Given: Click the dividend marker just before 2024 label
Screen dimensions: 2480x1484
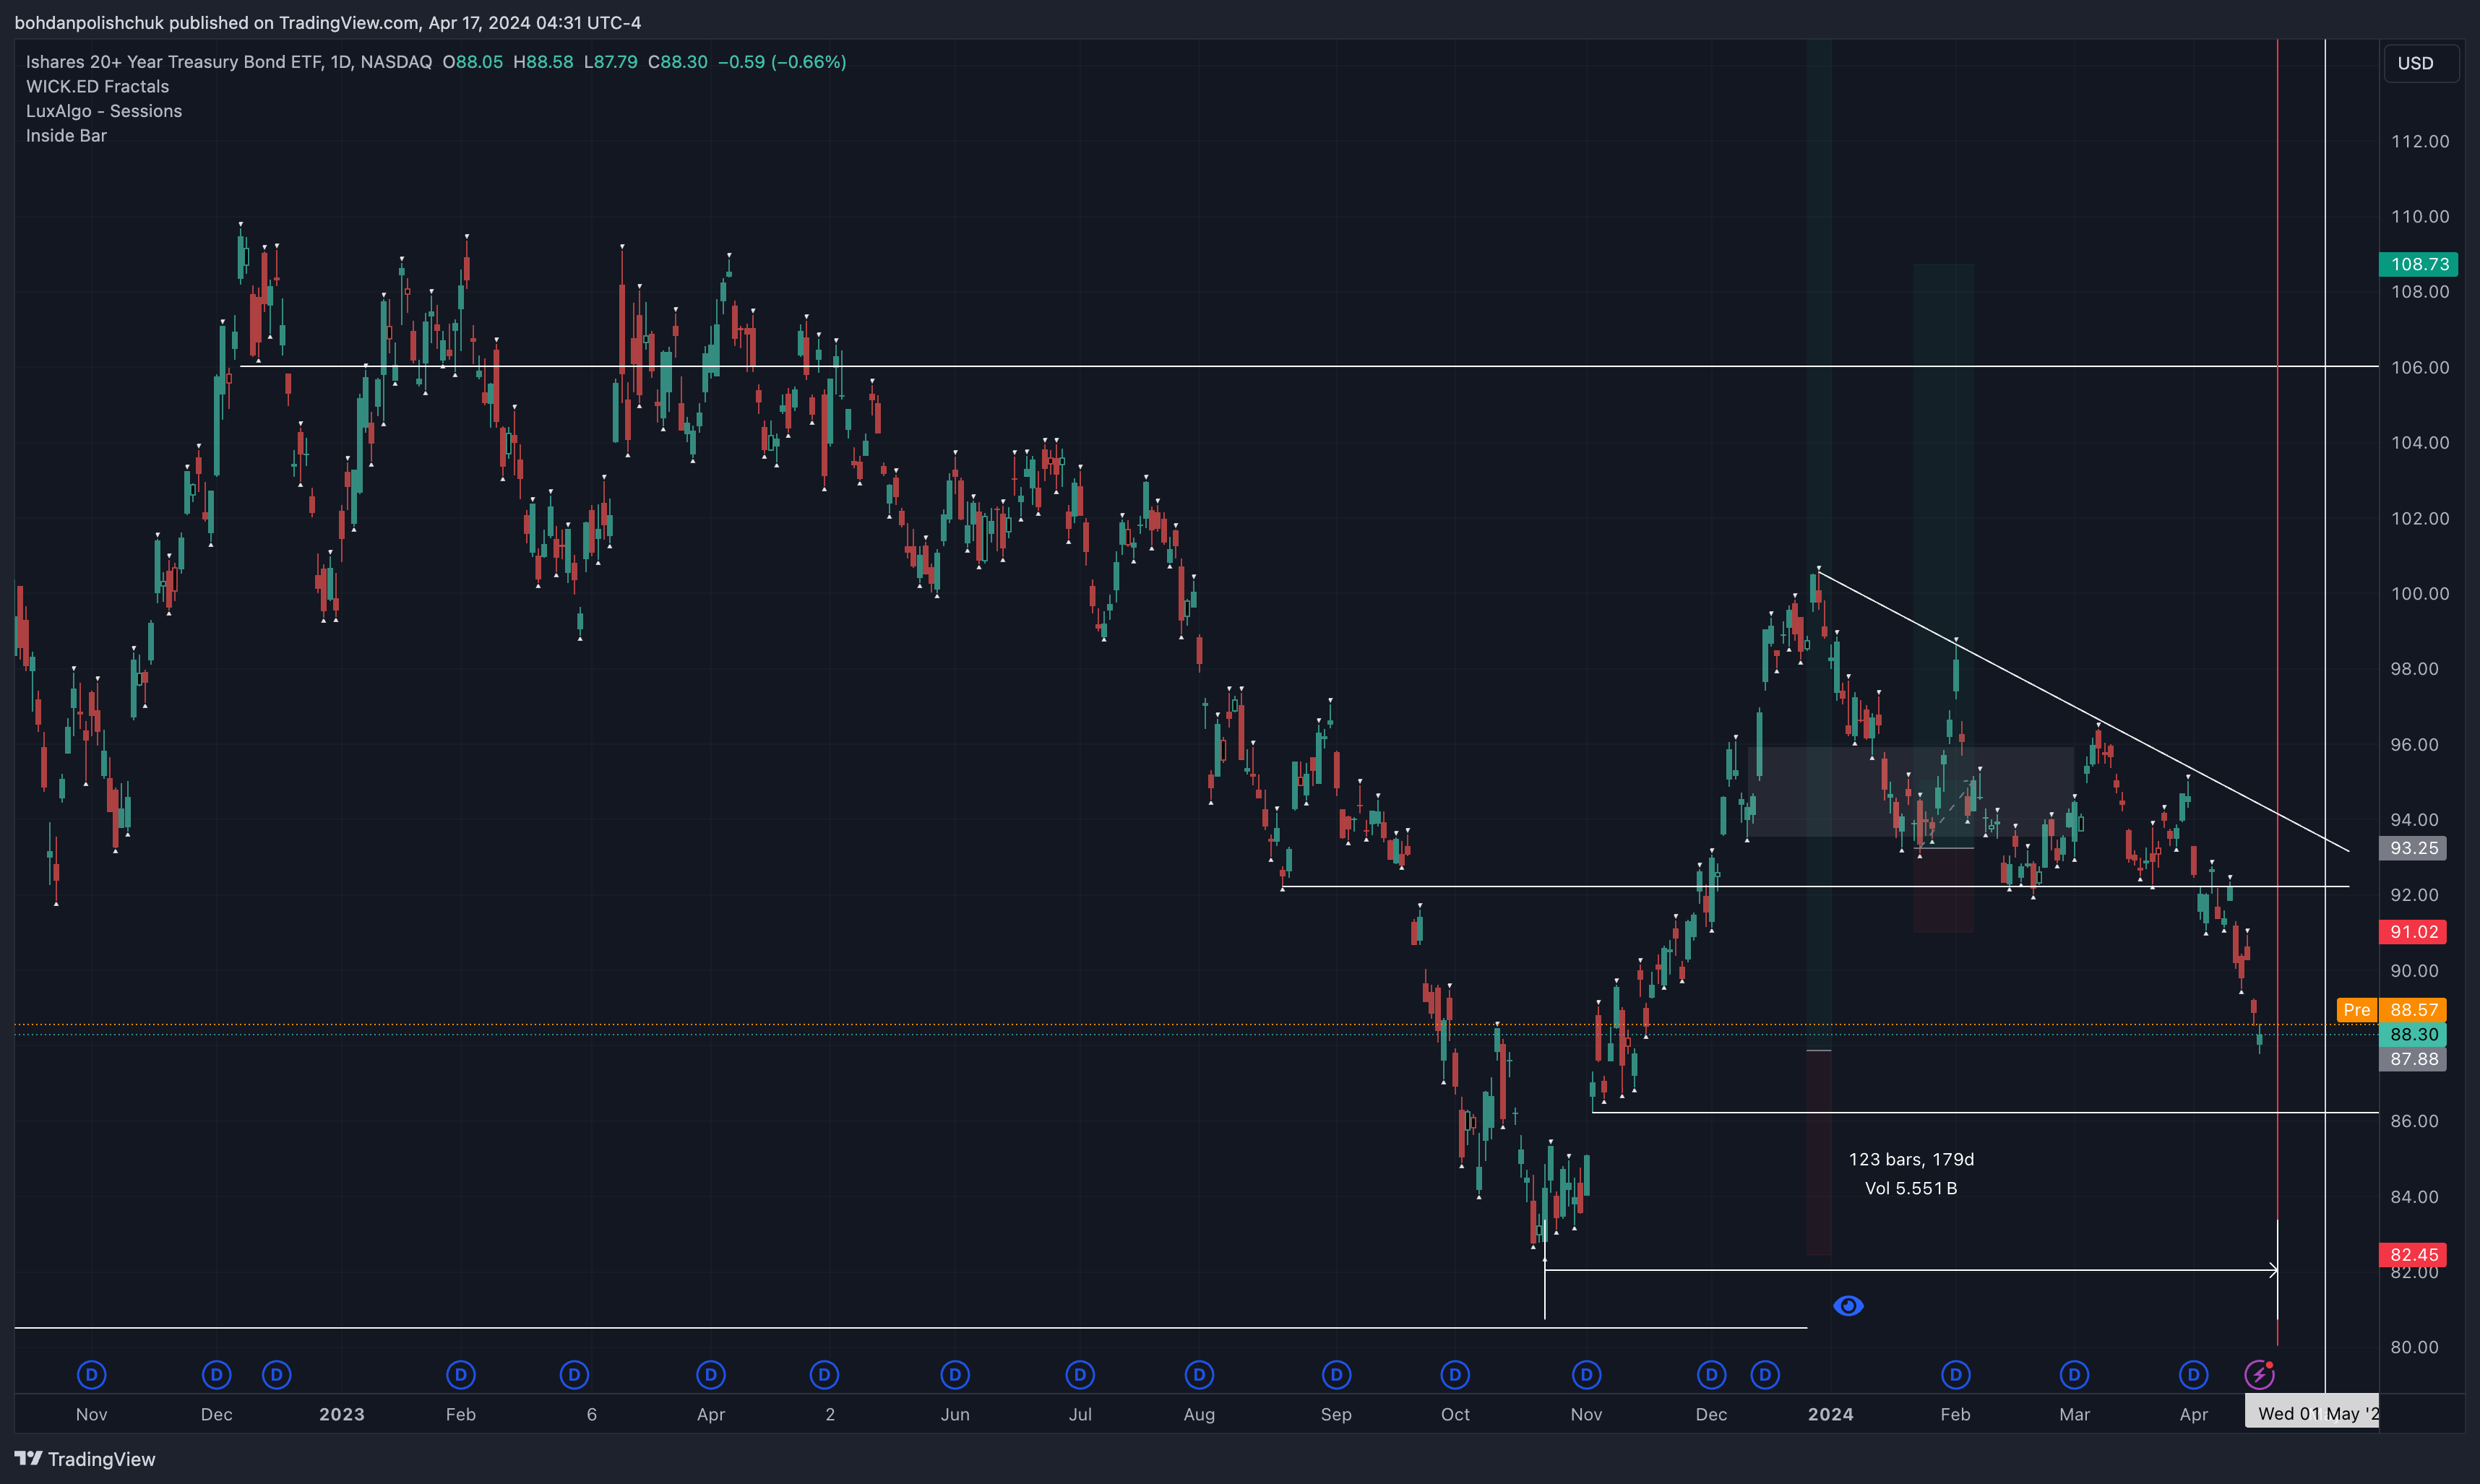Looking at the screenshot, I should point(1765,1375).
